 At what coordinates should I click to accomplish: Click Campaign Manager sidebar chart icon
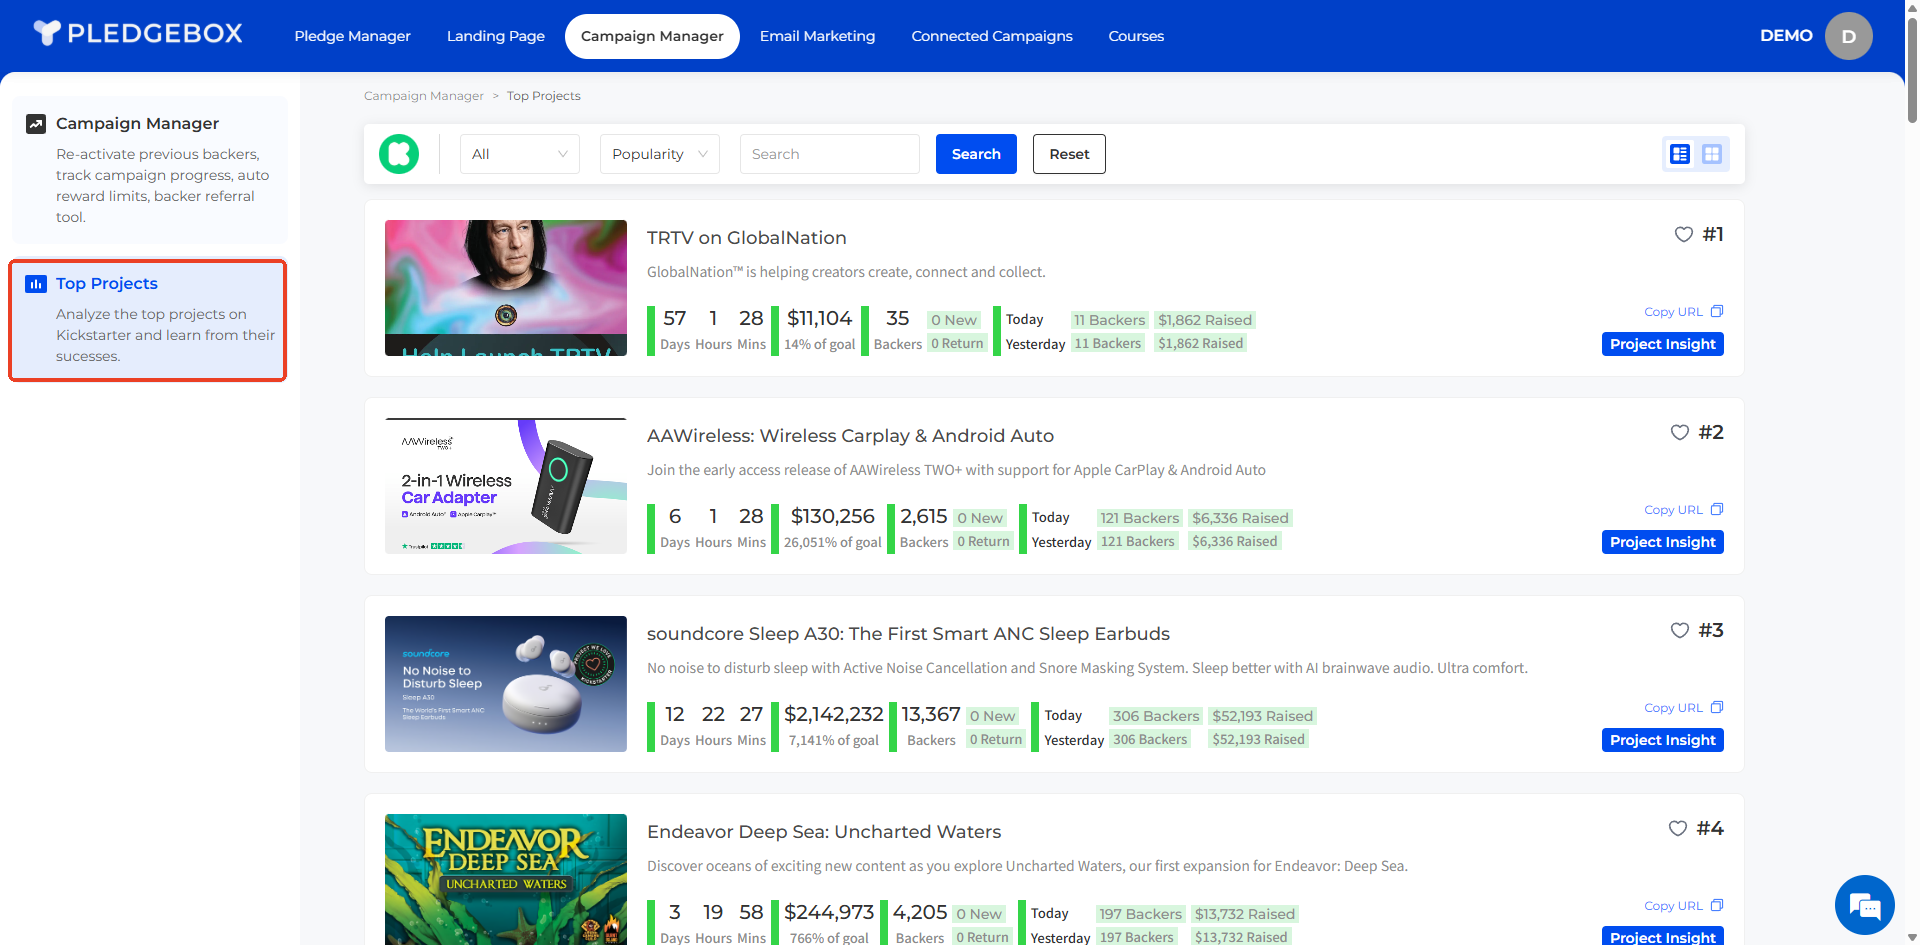(36, 124)
